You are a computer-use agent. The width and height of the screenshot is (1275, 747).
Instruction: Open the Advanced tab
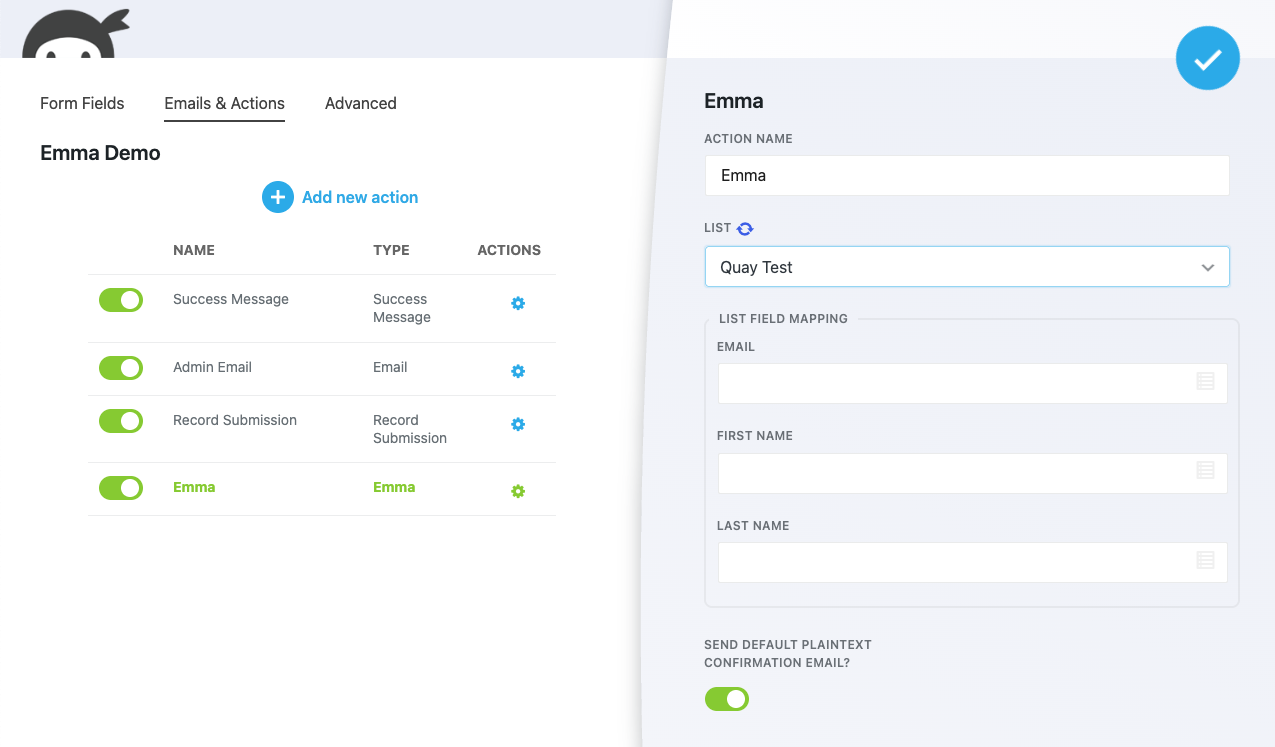click(361, 103)
